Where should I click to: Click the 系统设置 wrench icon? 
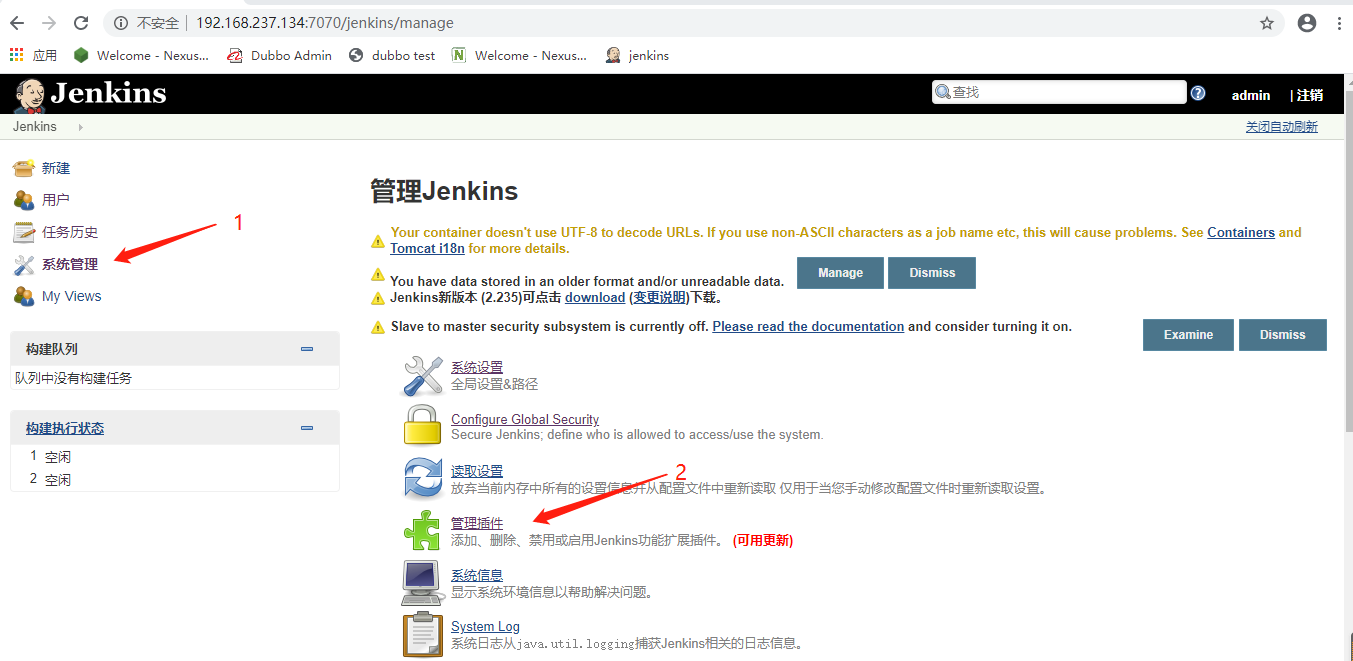tap(422, 376)
